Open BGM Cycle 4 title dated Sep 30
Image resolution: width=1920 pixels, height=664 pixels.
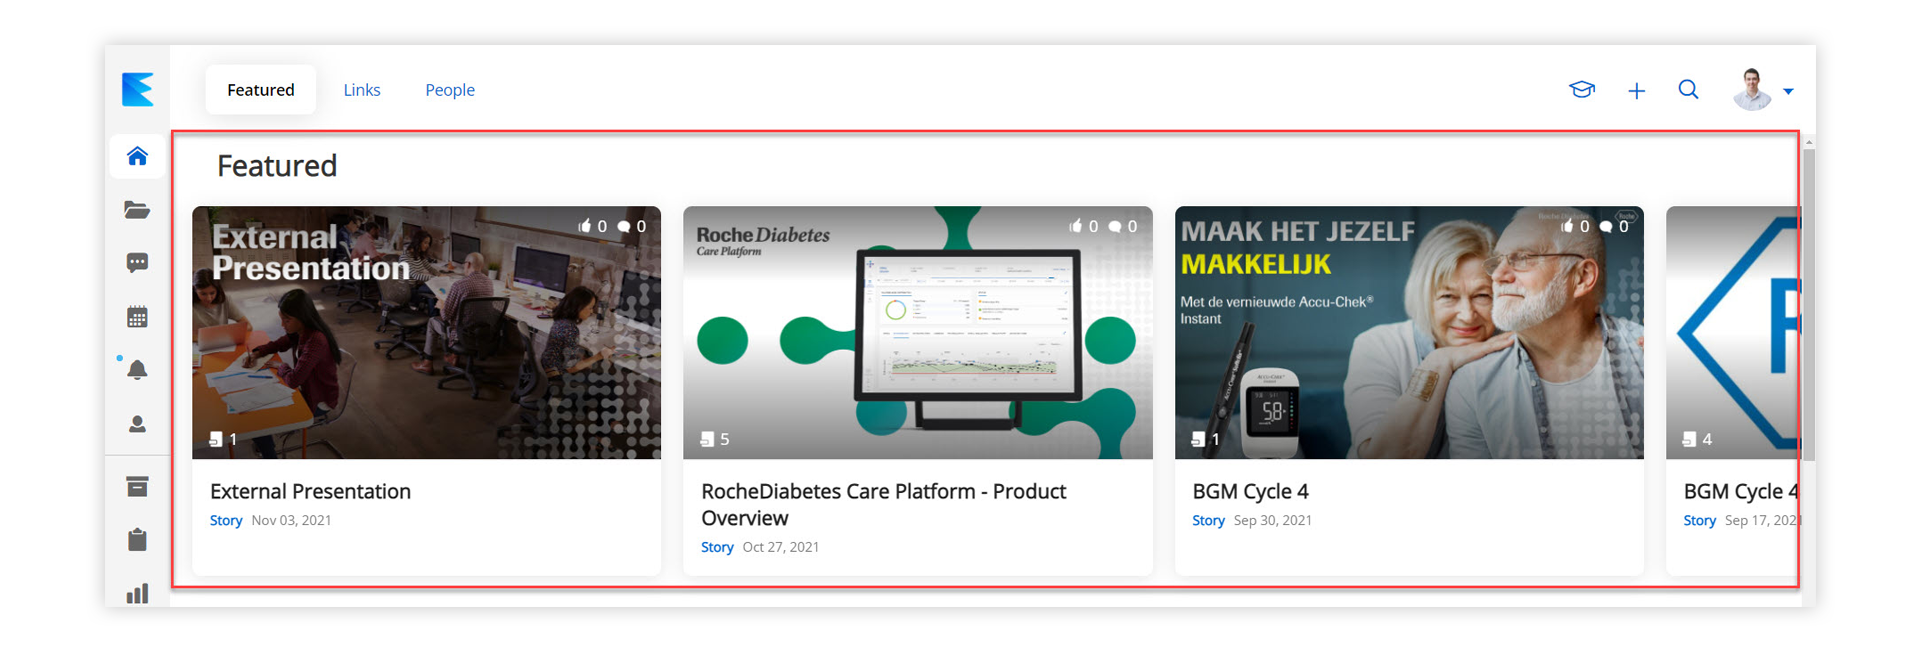click(x=1250, y=491)
